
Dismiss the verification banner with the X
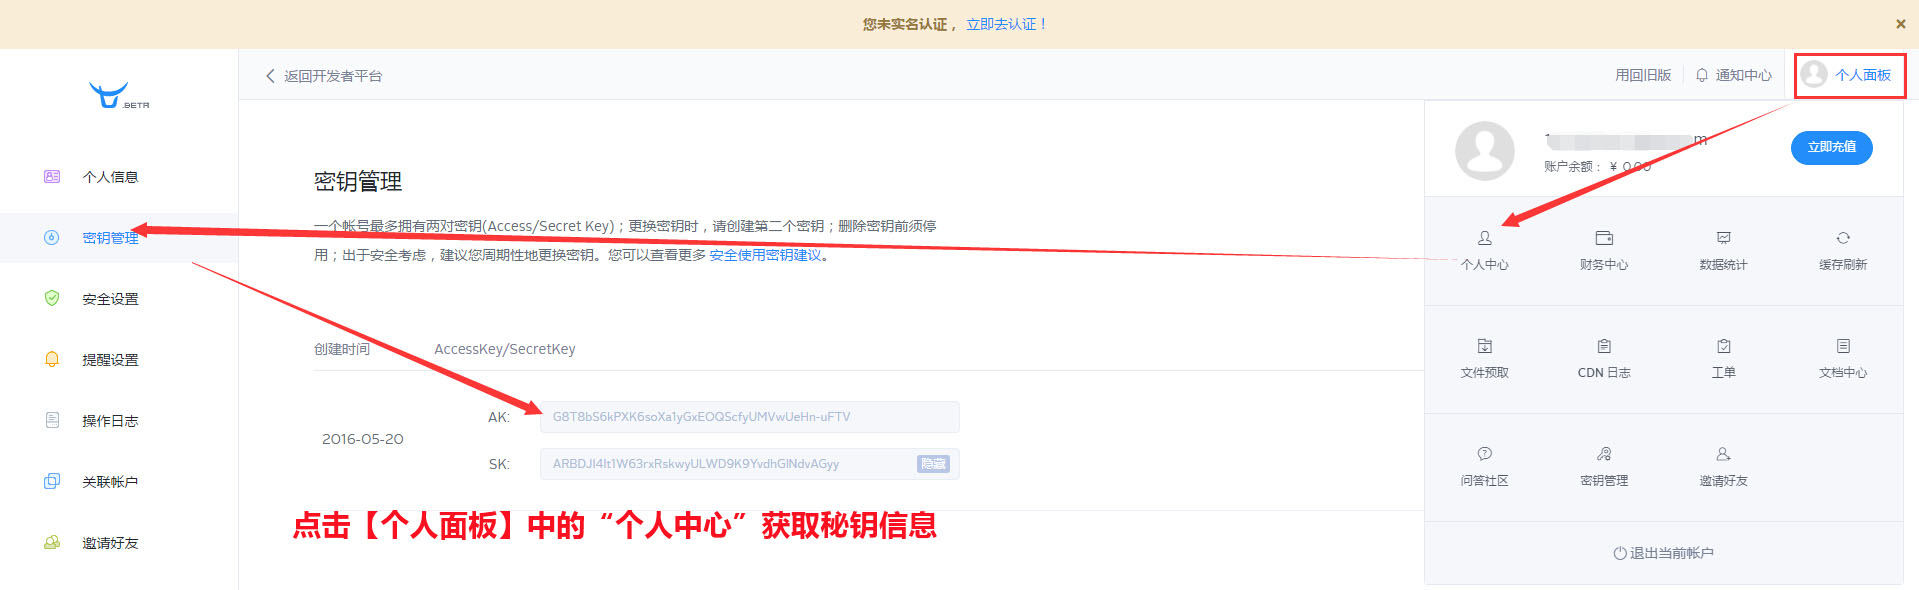(x=1900, y=24)
